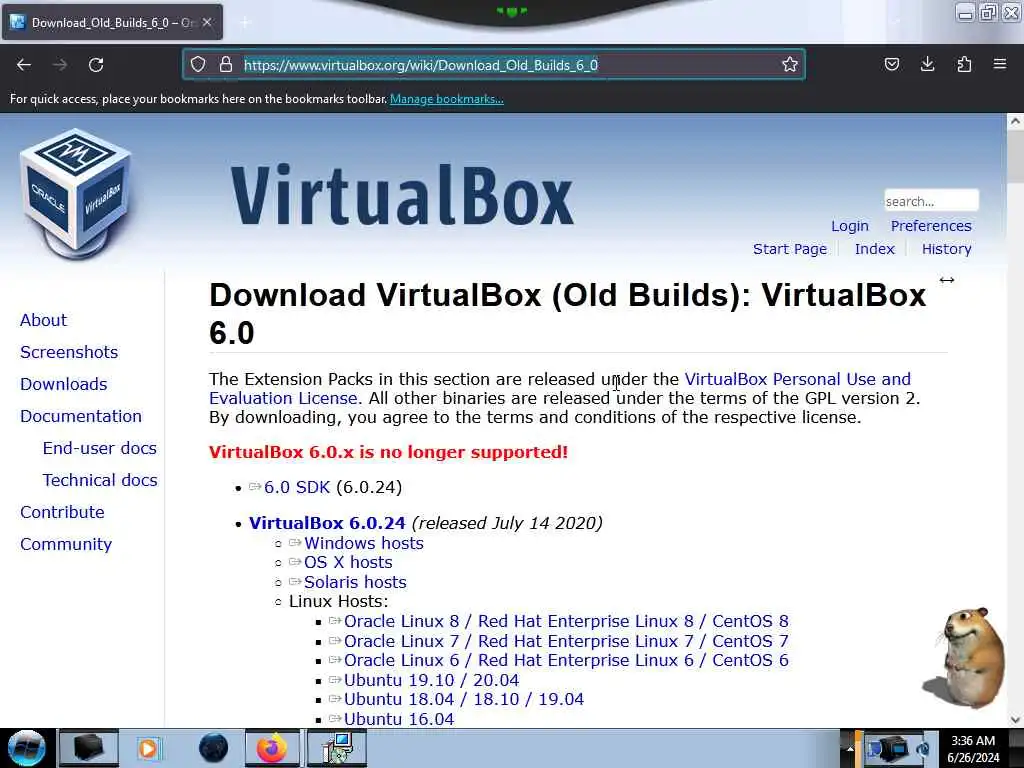The width and height of the screenshot is (1024, 768).
Task: Open Contribute in the sidebar
Action: pyautogui.click(x=62, y=512)
